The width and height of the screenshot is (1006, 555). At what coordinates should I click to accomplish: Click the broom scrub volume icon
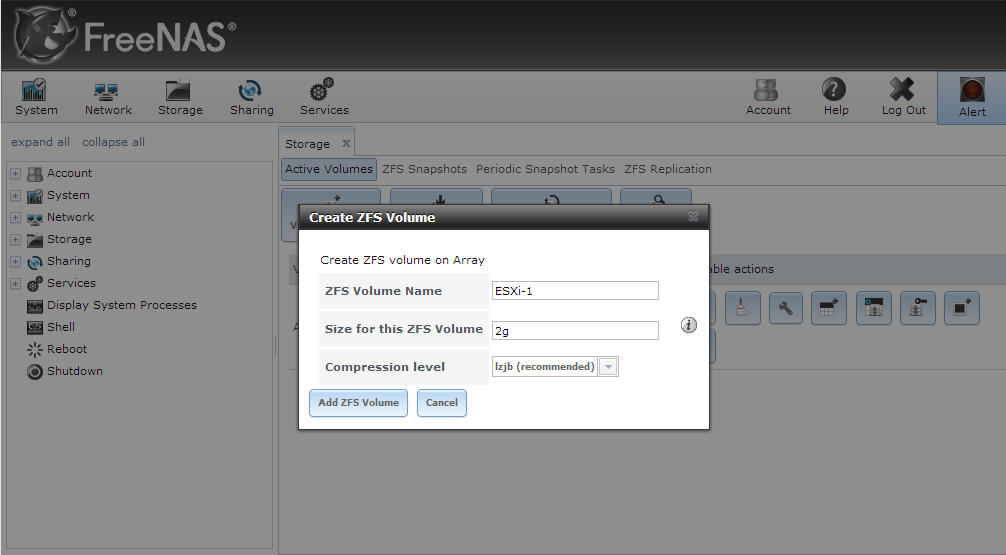pyautogui.click(x=742, y=308)
